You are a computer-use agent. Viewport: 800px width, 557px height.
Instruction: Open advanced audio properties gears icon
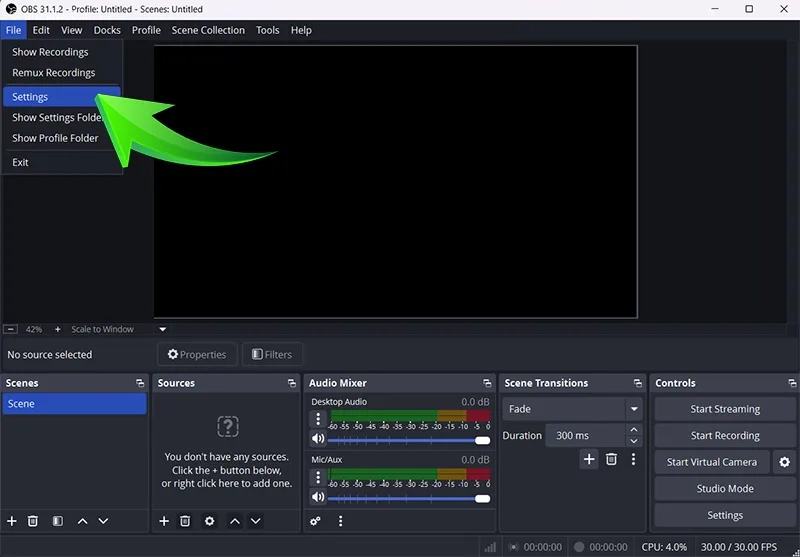coord(315,521)
